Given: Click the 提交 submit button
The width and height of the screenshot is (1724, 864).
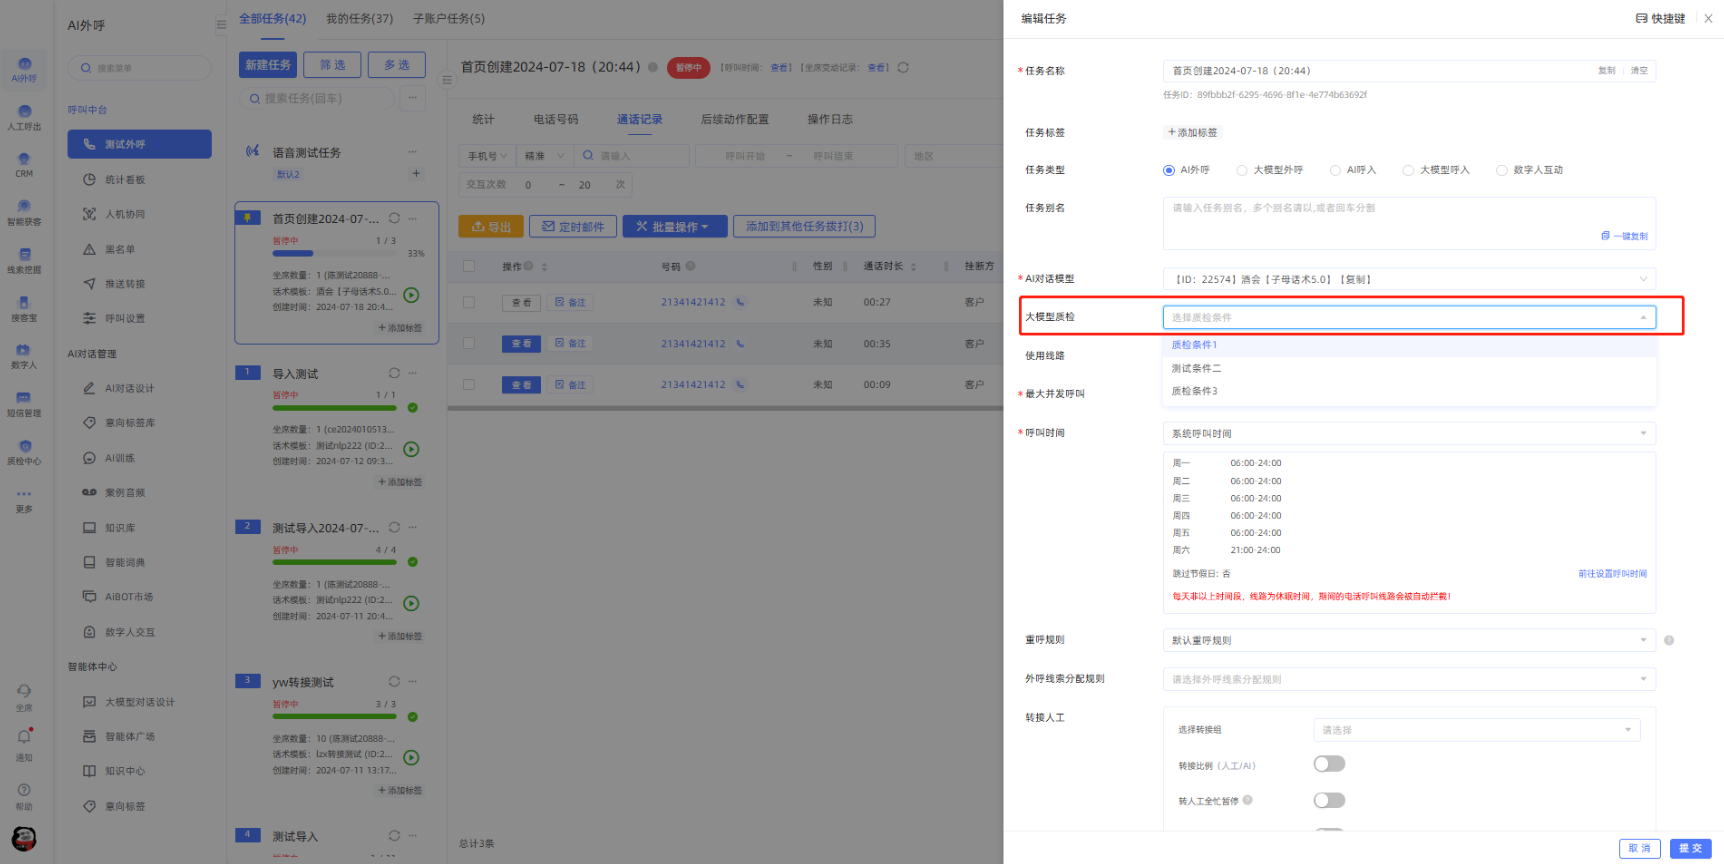Looking at the screenshot, I should pos(1690,848).
